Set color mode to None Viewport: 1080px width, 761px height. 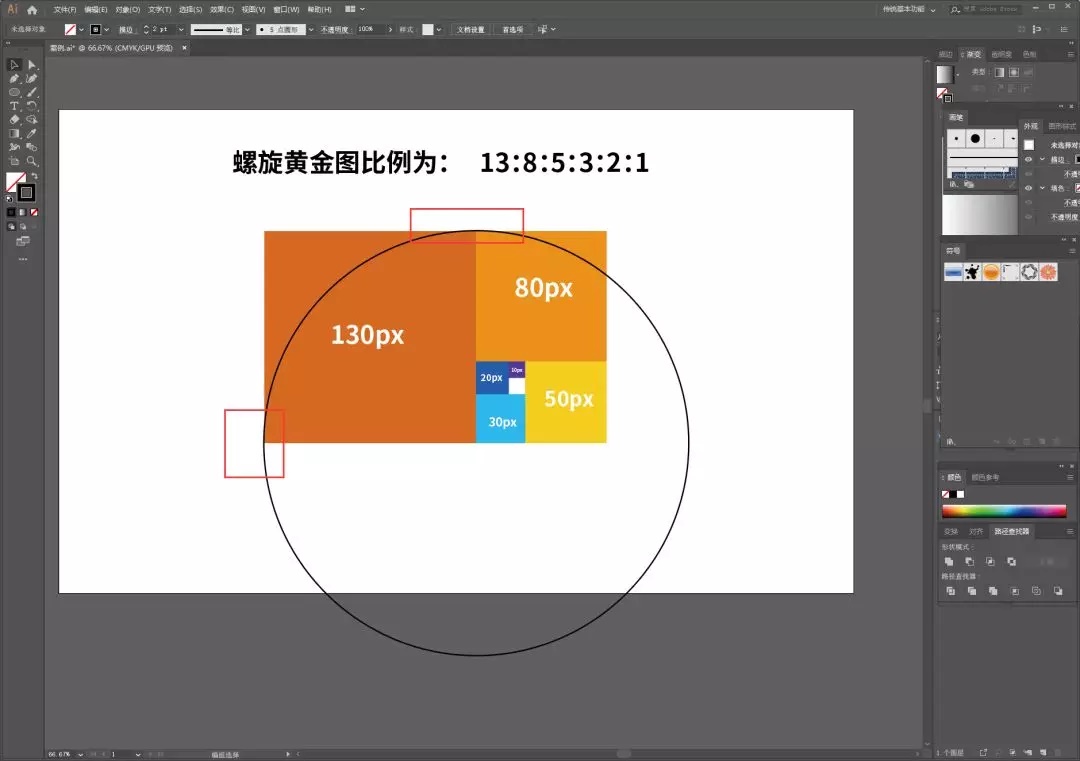click(x=34, y=213)
